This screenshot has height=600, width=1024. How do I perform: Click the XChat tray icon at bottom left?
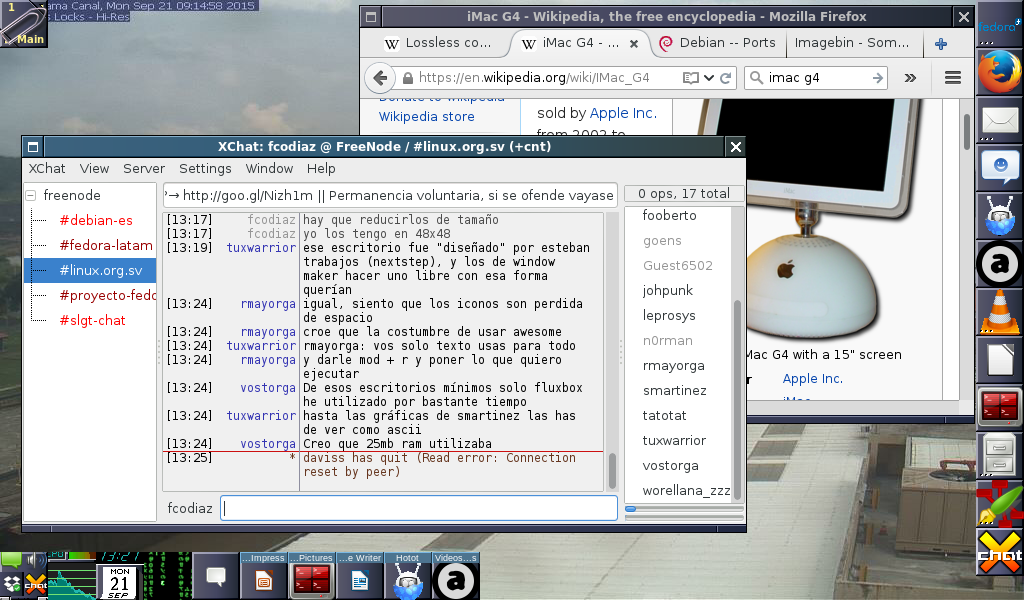click(x=35, y=583)
